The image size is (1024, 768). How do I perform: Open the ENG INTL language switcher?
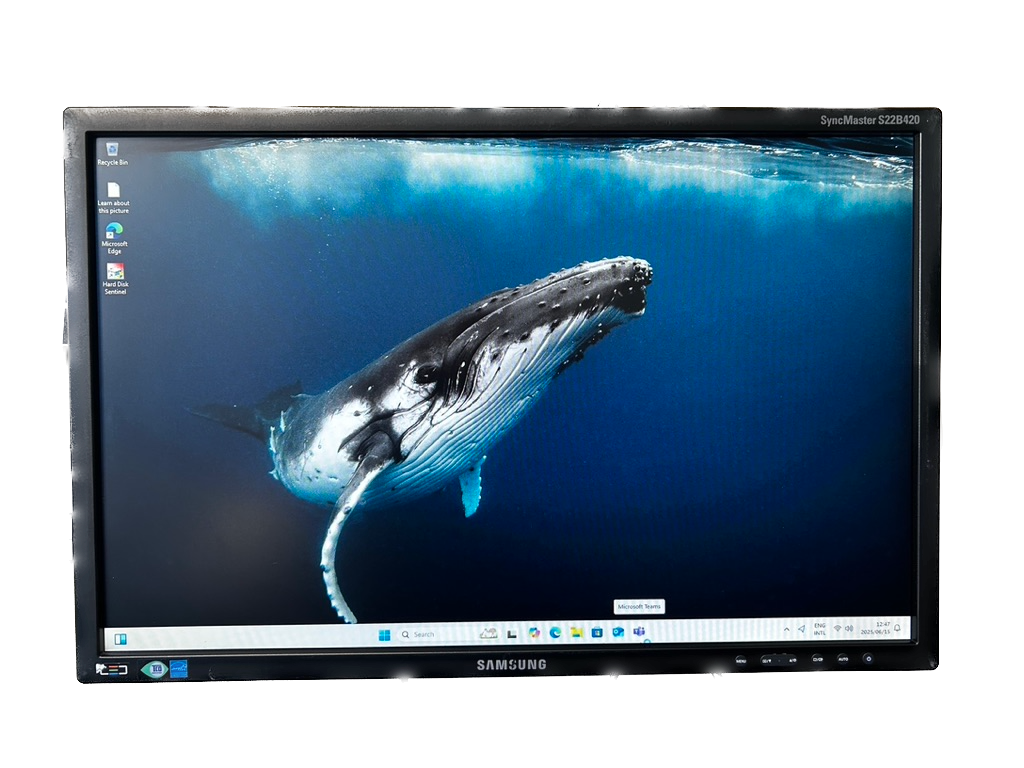820,628
